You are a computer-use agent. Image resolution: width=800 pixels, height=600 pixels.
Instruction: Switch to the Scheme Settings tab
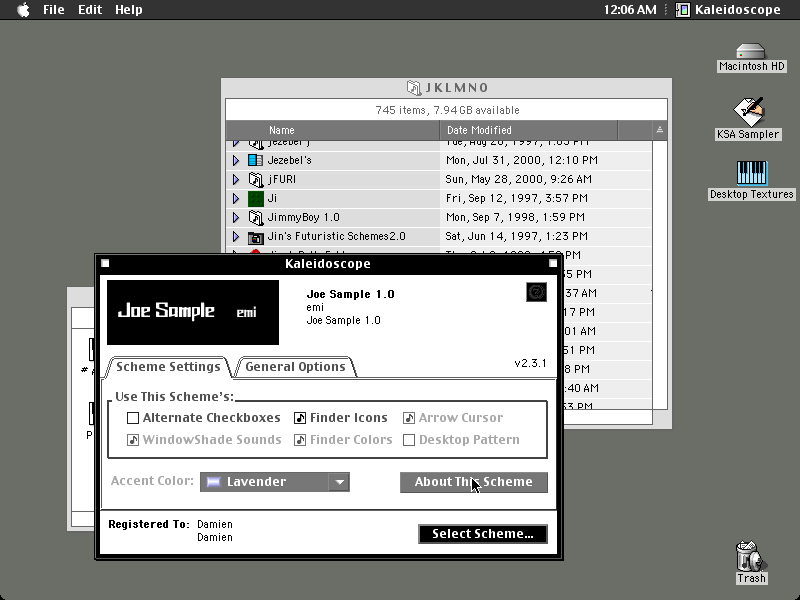[168, 367]
